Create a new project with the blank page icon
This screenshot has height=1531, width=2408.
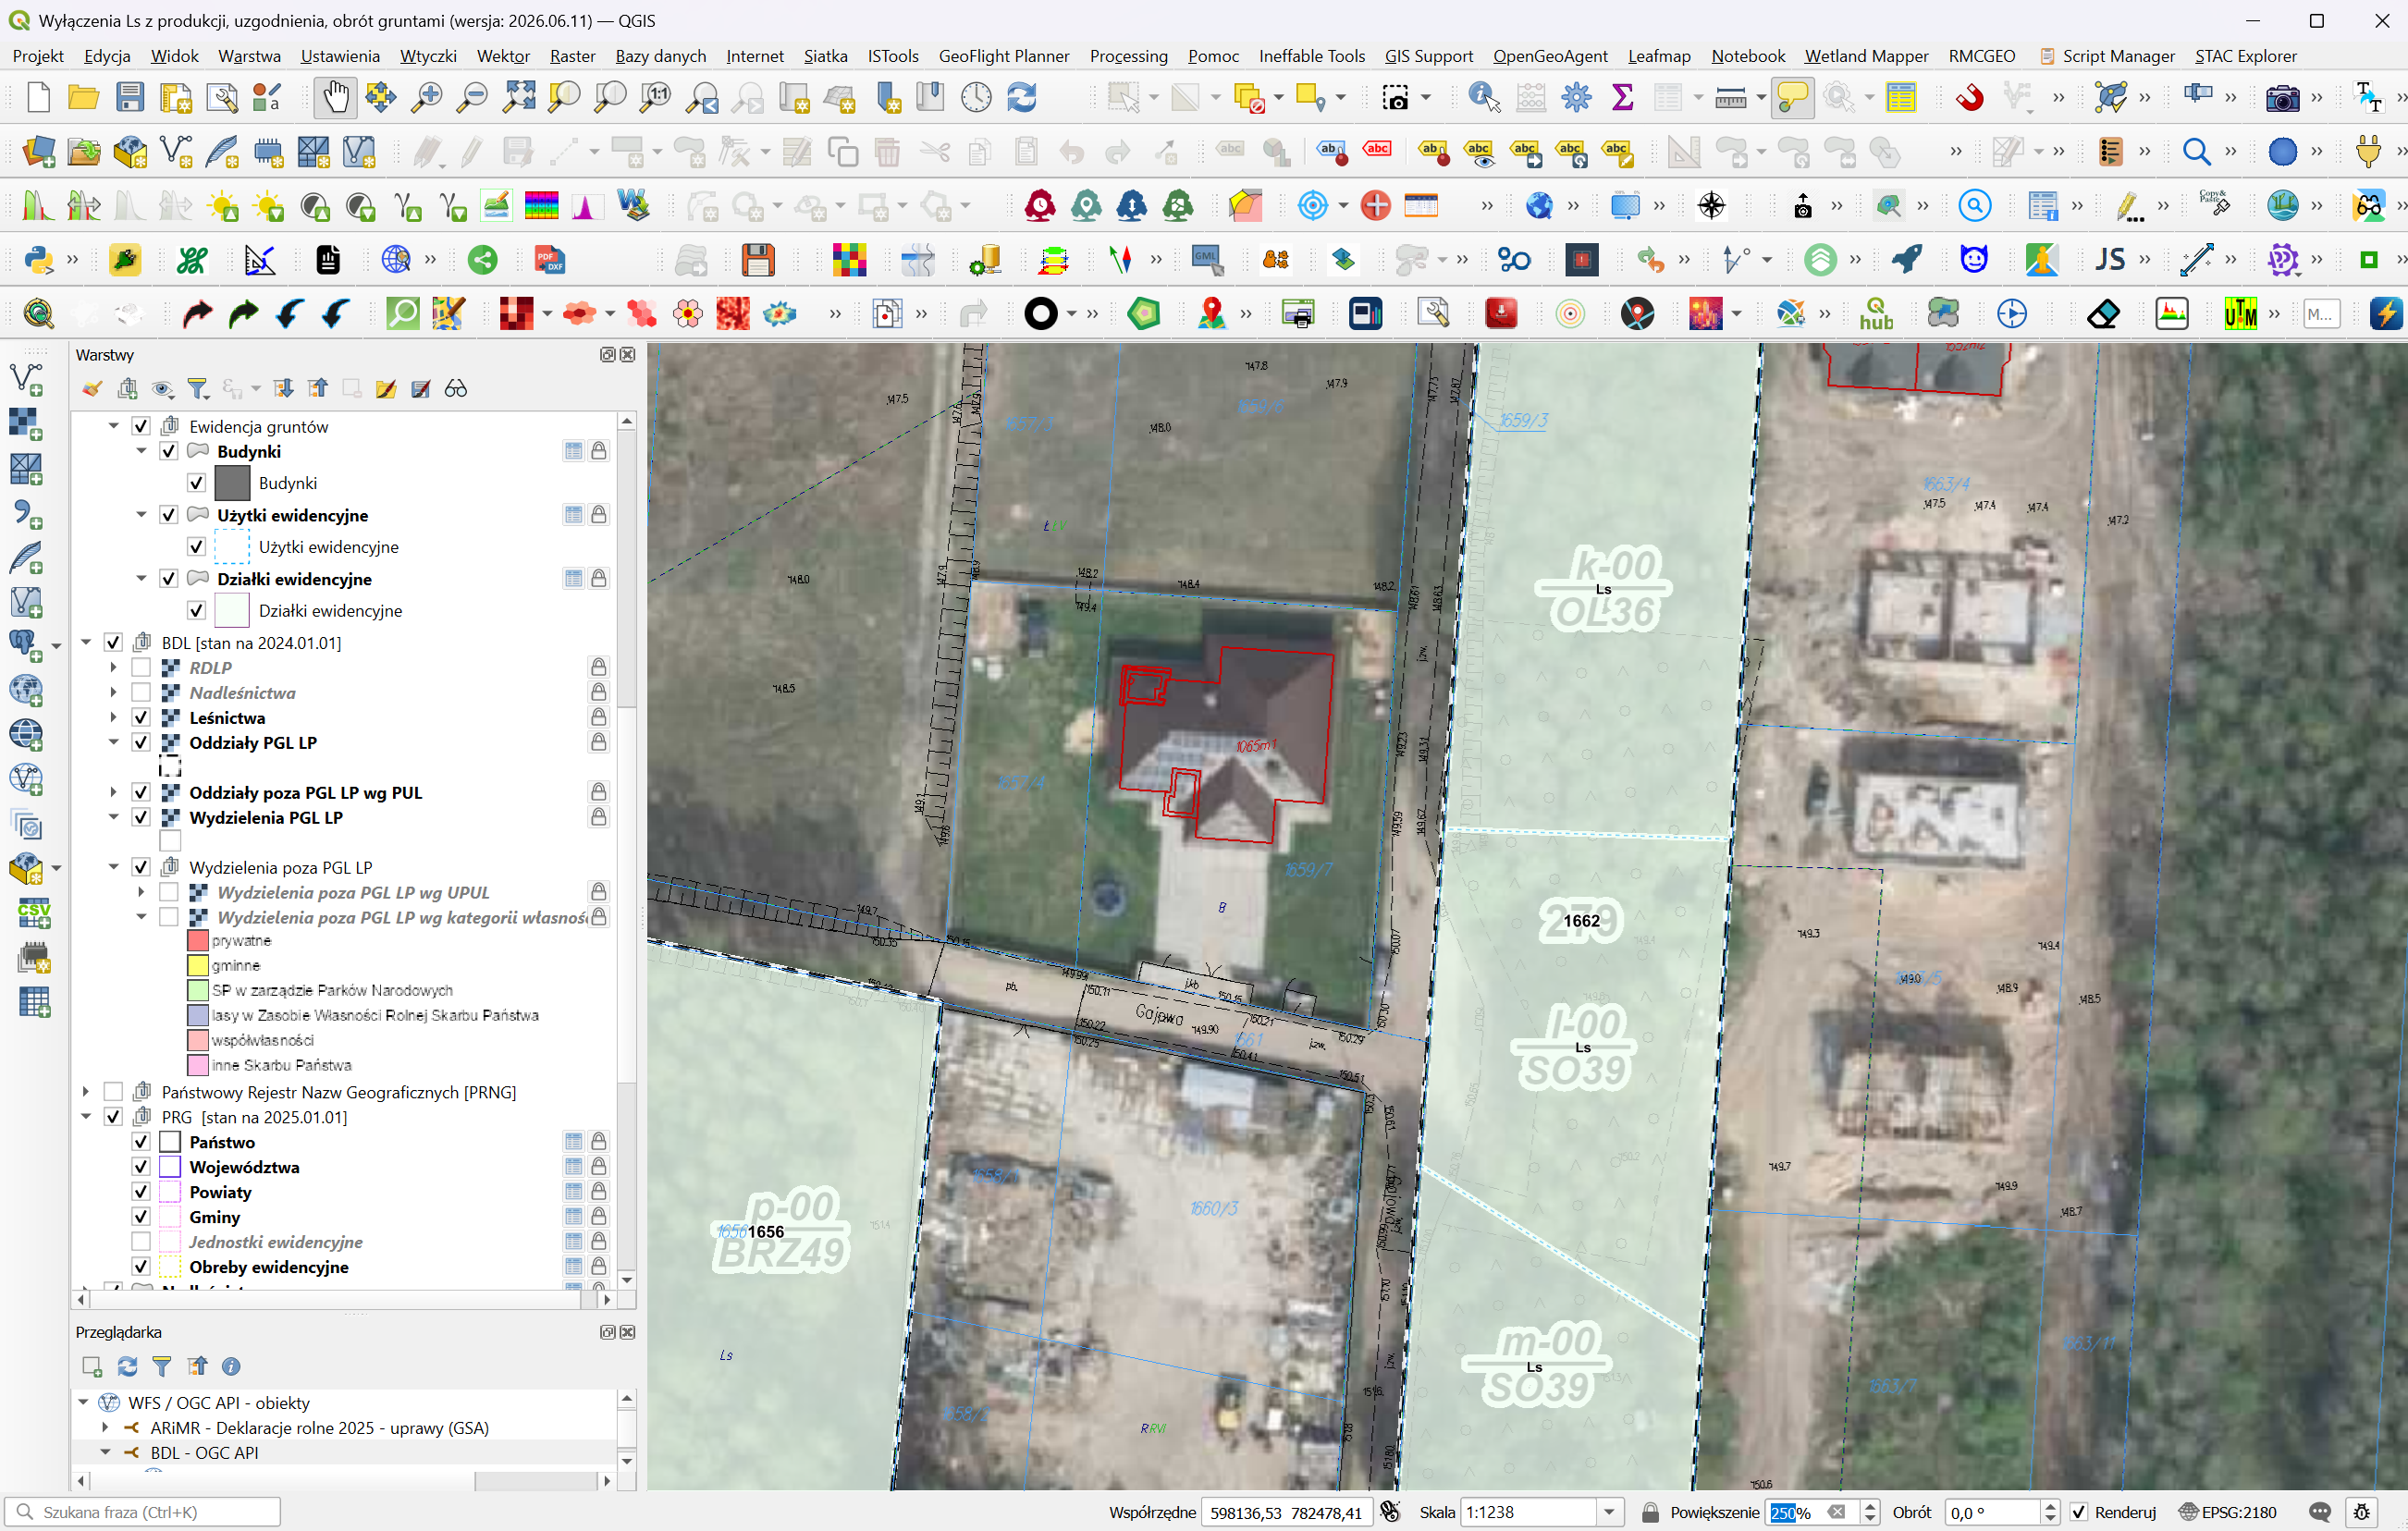coord(38,98)
